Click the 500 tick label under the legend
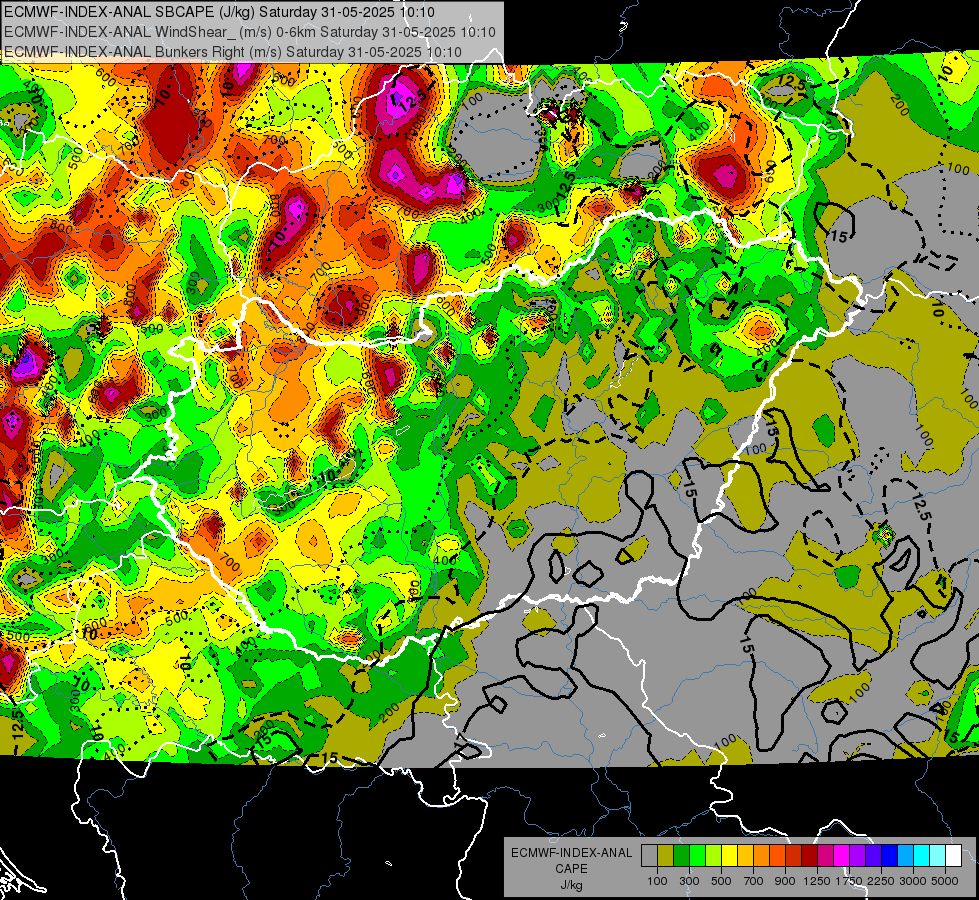The height and width of the screenshot is (900, 979). point(721,881)
